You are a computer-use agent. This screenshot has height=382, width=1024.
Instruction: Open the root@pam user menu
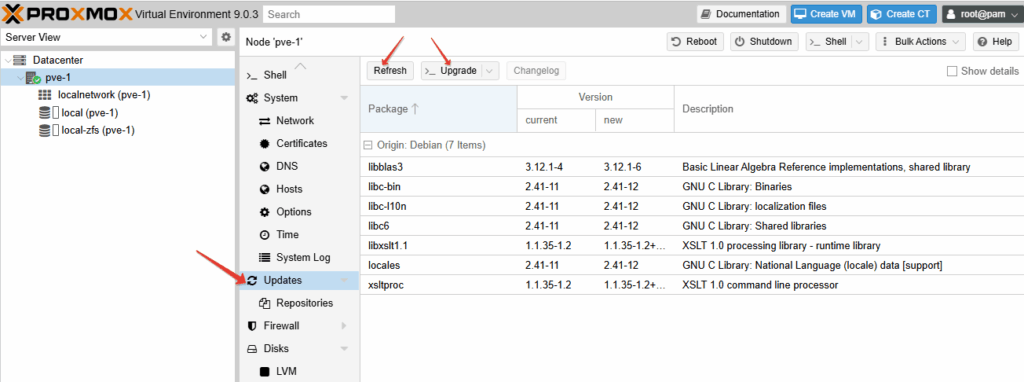tap(982, 14)
